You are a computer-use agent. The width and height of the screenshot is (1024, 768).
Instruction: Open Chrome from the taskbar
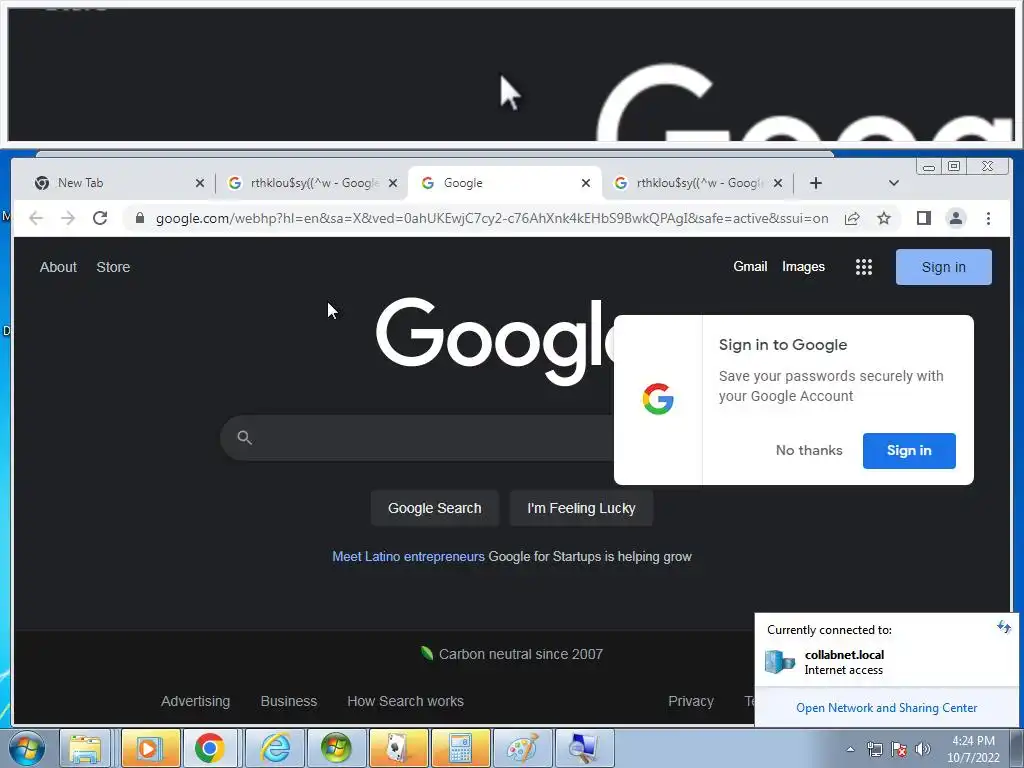(x=210, y=748)
